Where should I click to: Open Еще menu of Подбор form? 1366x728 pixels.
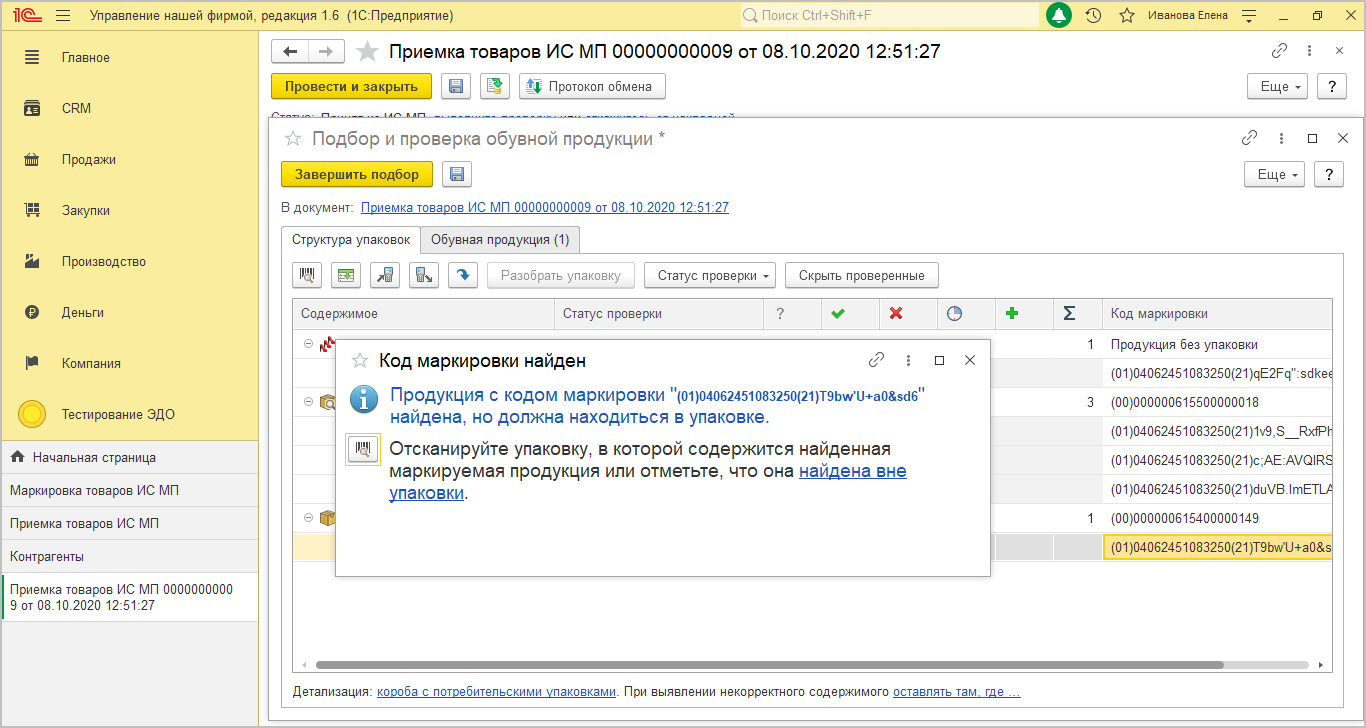pyautogui.click(x=1274, y=175)
